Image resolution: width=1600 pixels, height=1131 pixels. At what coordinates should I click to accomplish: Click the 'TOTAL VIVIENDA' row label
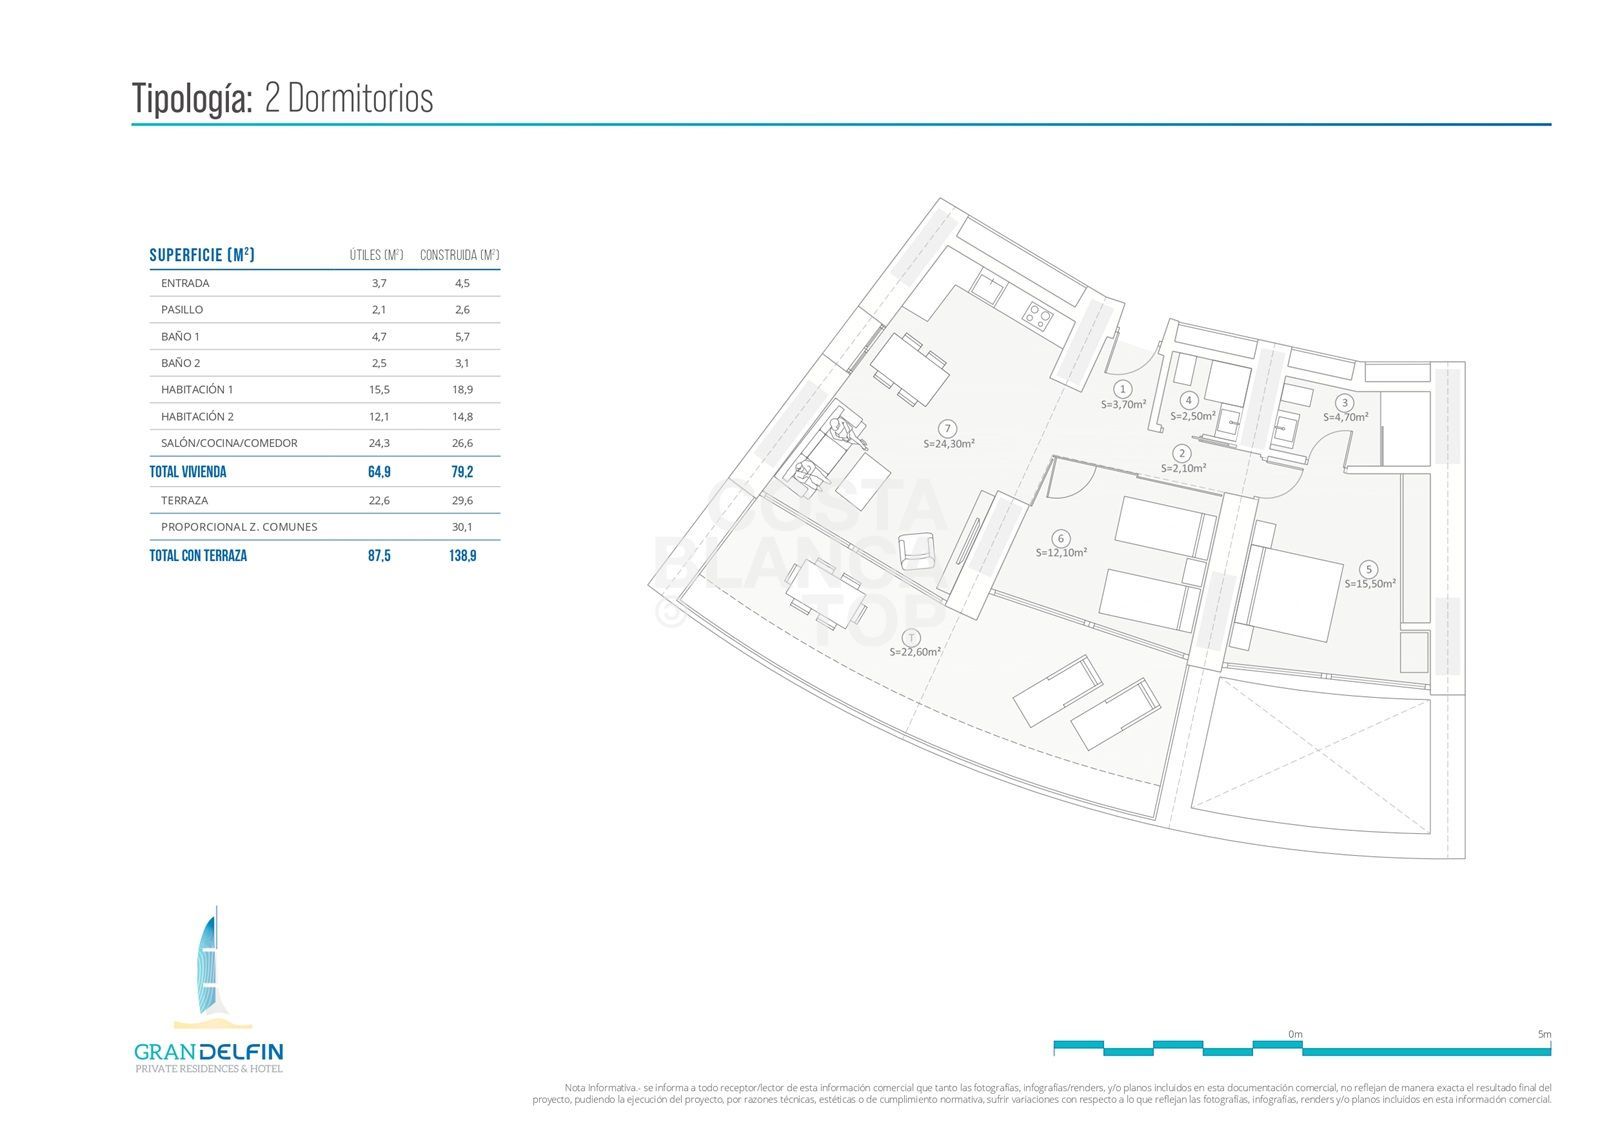pos(188,472)
